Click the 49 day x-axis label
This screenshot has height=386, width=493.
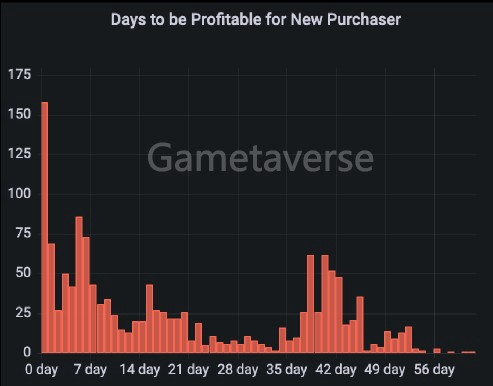pos(385,369)
